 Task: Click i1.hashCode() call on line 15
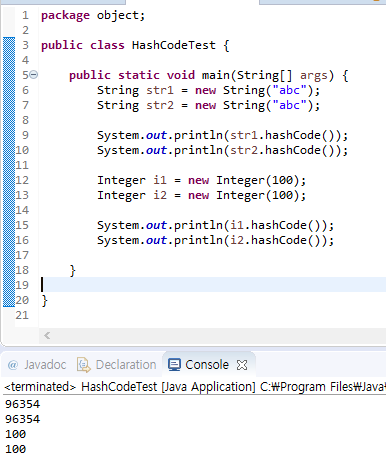[278, 225]
